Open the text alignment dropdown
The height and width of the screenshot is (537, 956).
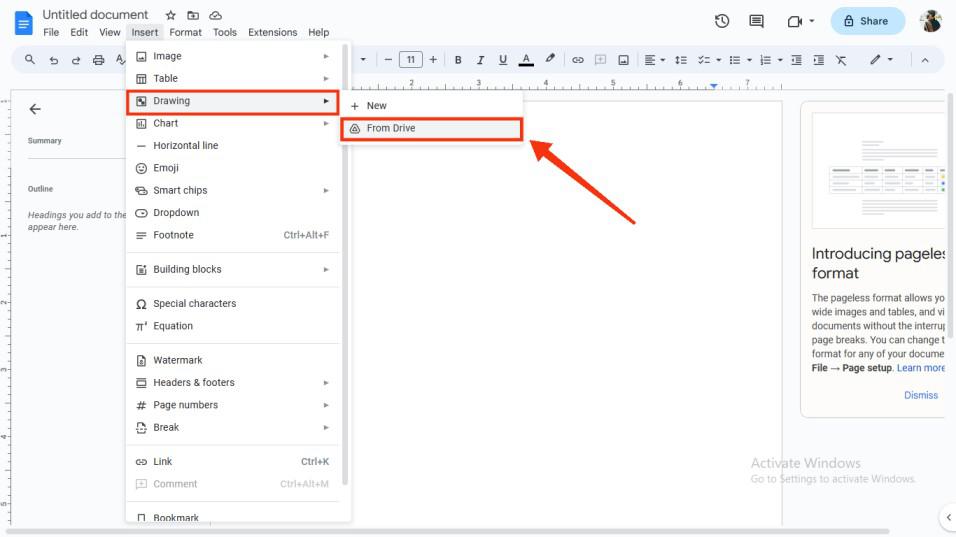(x=654, y=60)
